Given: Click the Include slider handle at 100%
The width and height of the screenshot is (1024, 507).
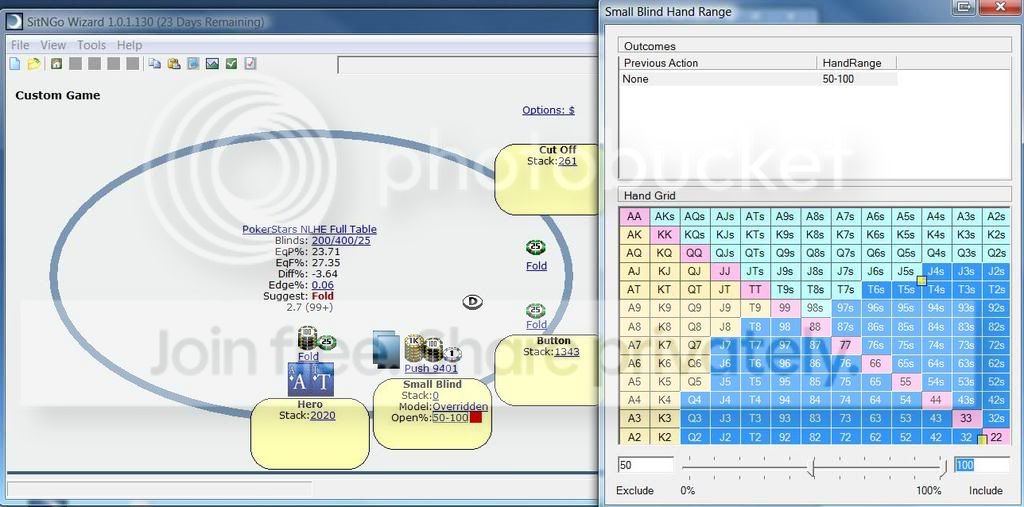Looking at the screenshot, I should [x=943, y=467].
